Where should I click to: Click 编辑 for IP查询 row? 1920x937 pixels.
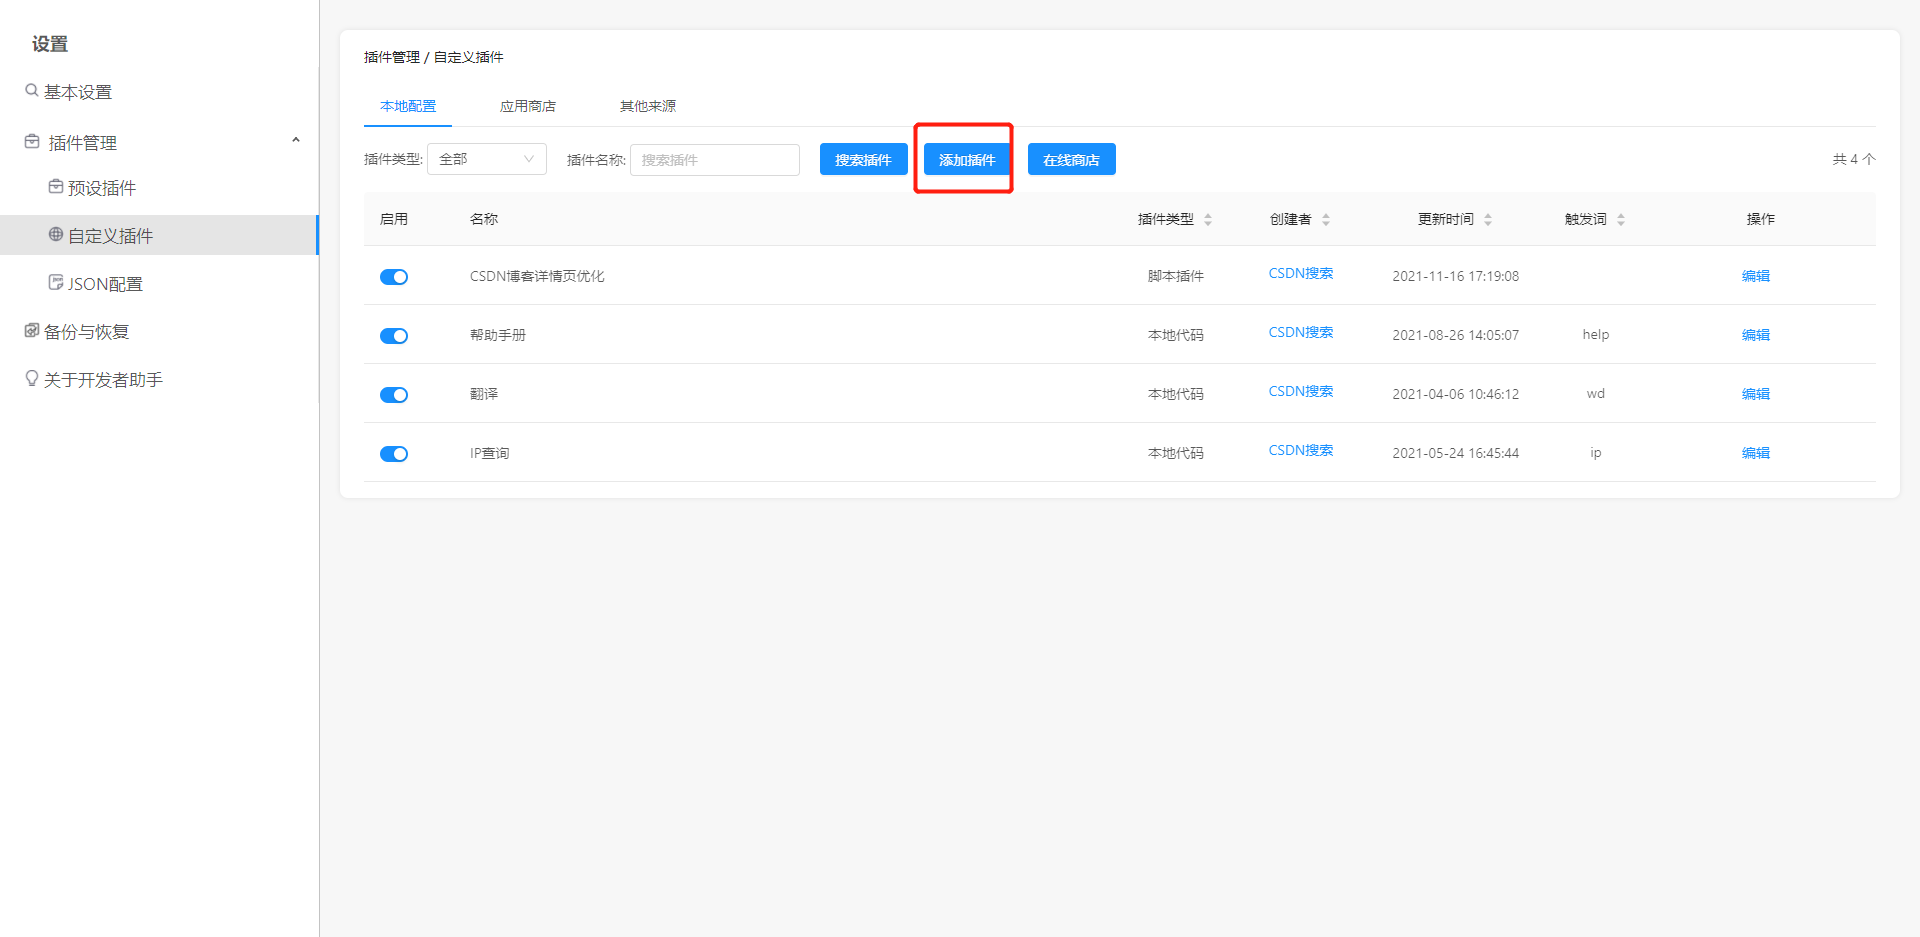click(1756, 453)
